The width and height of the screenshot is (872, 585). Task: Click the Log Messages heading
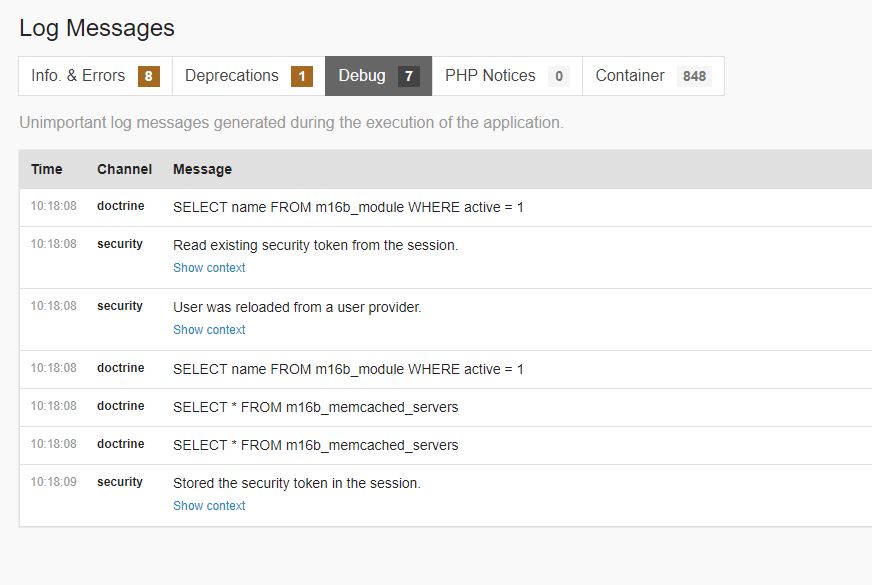97,28
